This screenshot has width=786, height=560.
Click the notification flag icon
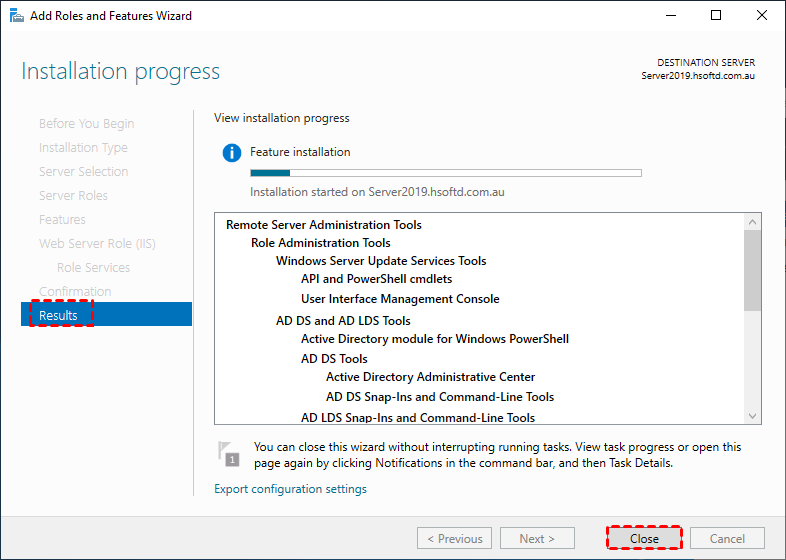229,453
